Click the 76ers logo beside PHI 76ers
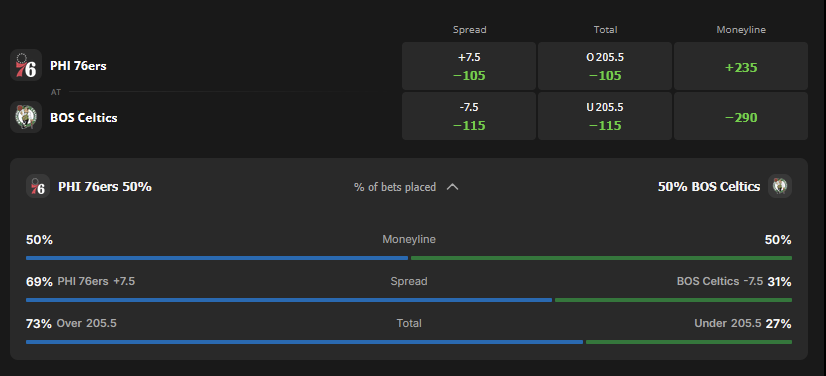The height and width of the screenshot is (376, 826). tap(26, 65)
